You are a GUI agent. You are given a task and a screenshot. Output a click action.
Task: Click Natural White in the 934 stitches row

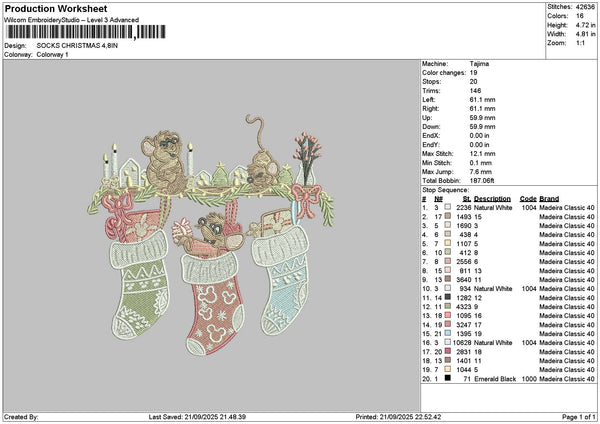[x=493, y=289]
